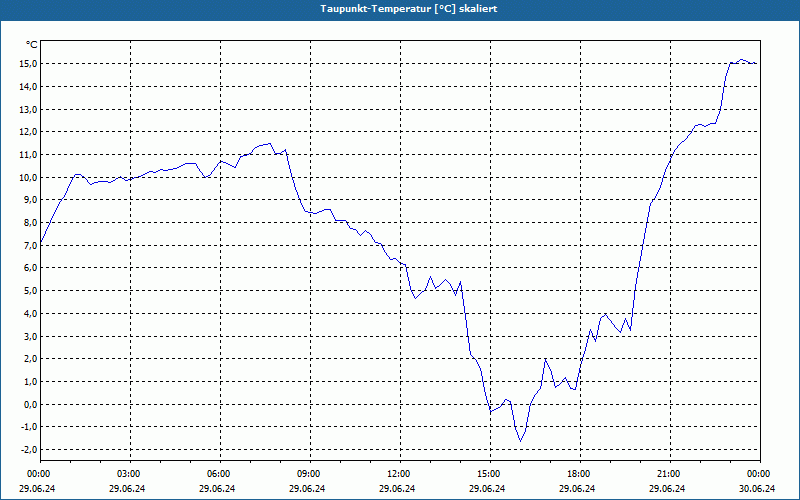Pick the '10,0' y-axis label
Viewport: 800px width, 500px height.
pos(28,178)
